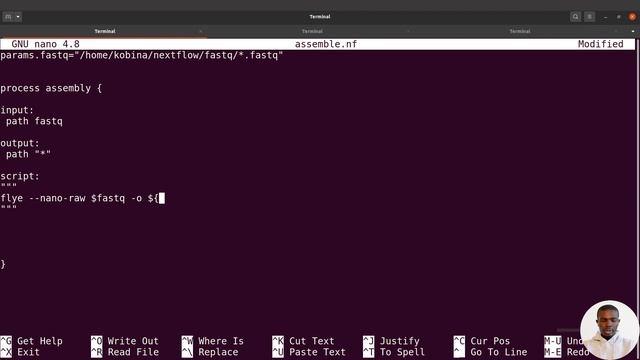This screenshot has height=360, width=640.
Task: Click the window title "Terminal" in the title bar
Action: 320,17
